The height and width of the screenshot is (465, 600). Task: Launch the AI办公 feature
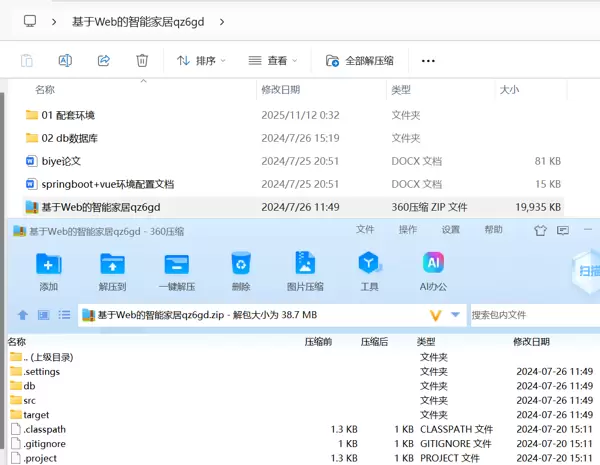tap(434, 264)
